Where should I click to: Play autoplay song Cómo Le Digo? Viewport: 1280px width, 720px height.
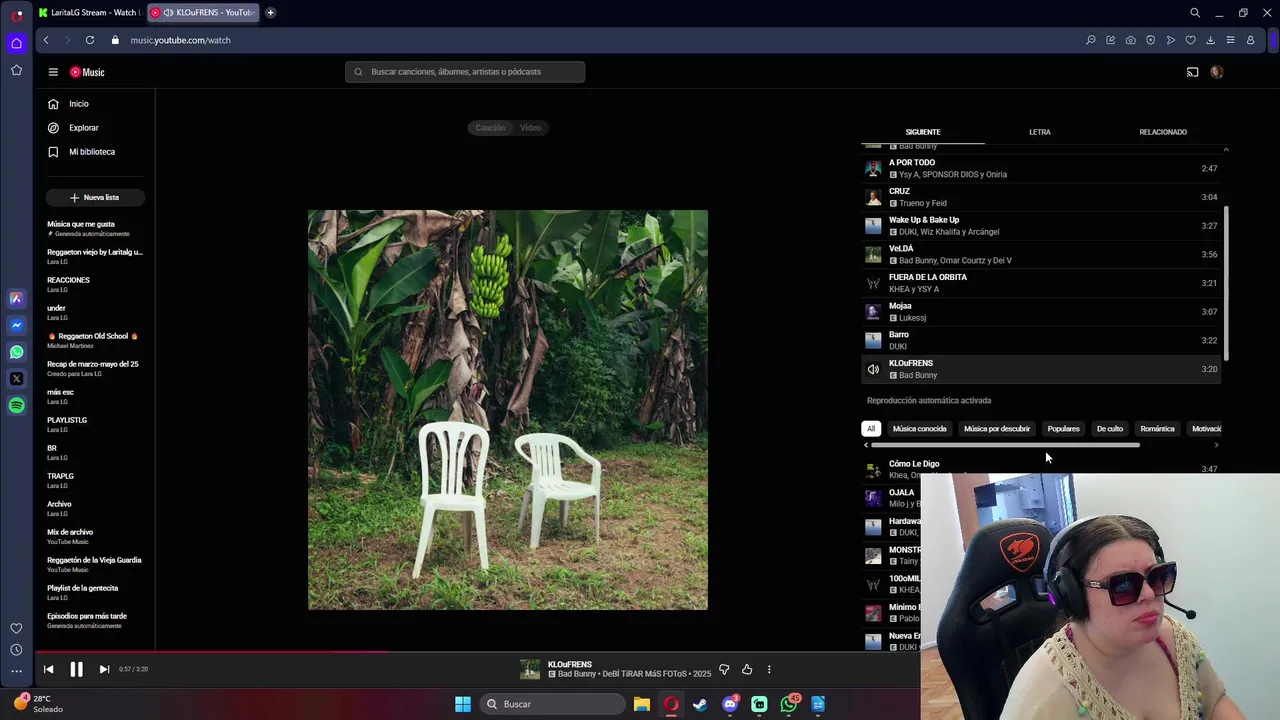coord(1040,468)
